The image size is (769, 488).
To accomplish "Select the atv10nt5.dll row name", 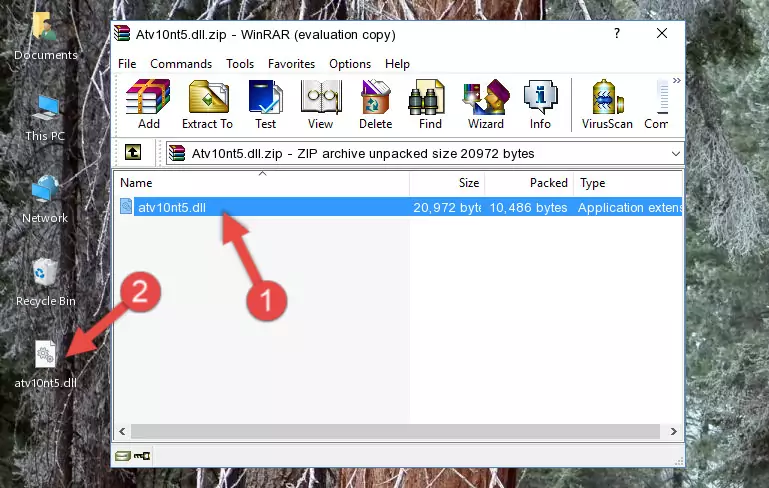I will 172,207.
